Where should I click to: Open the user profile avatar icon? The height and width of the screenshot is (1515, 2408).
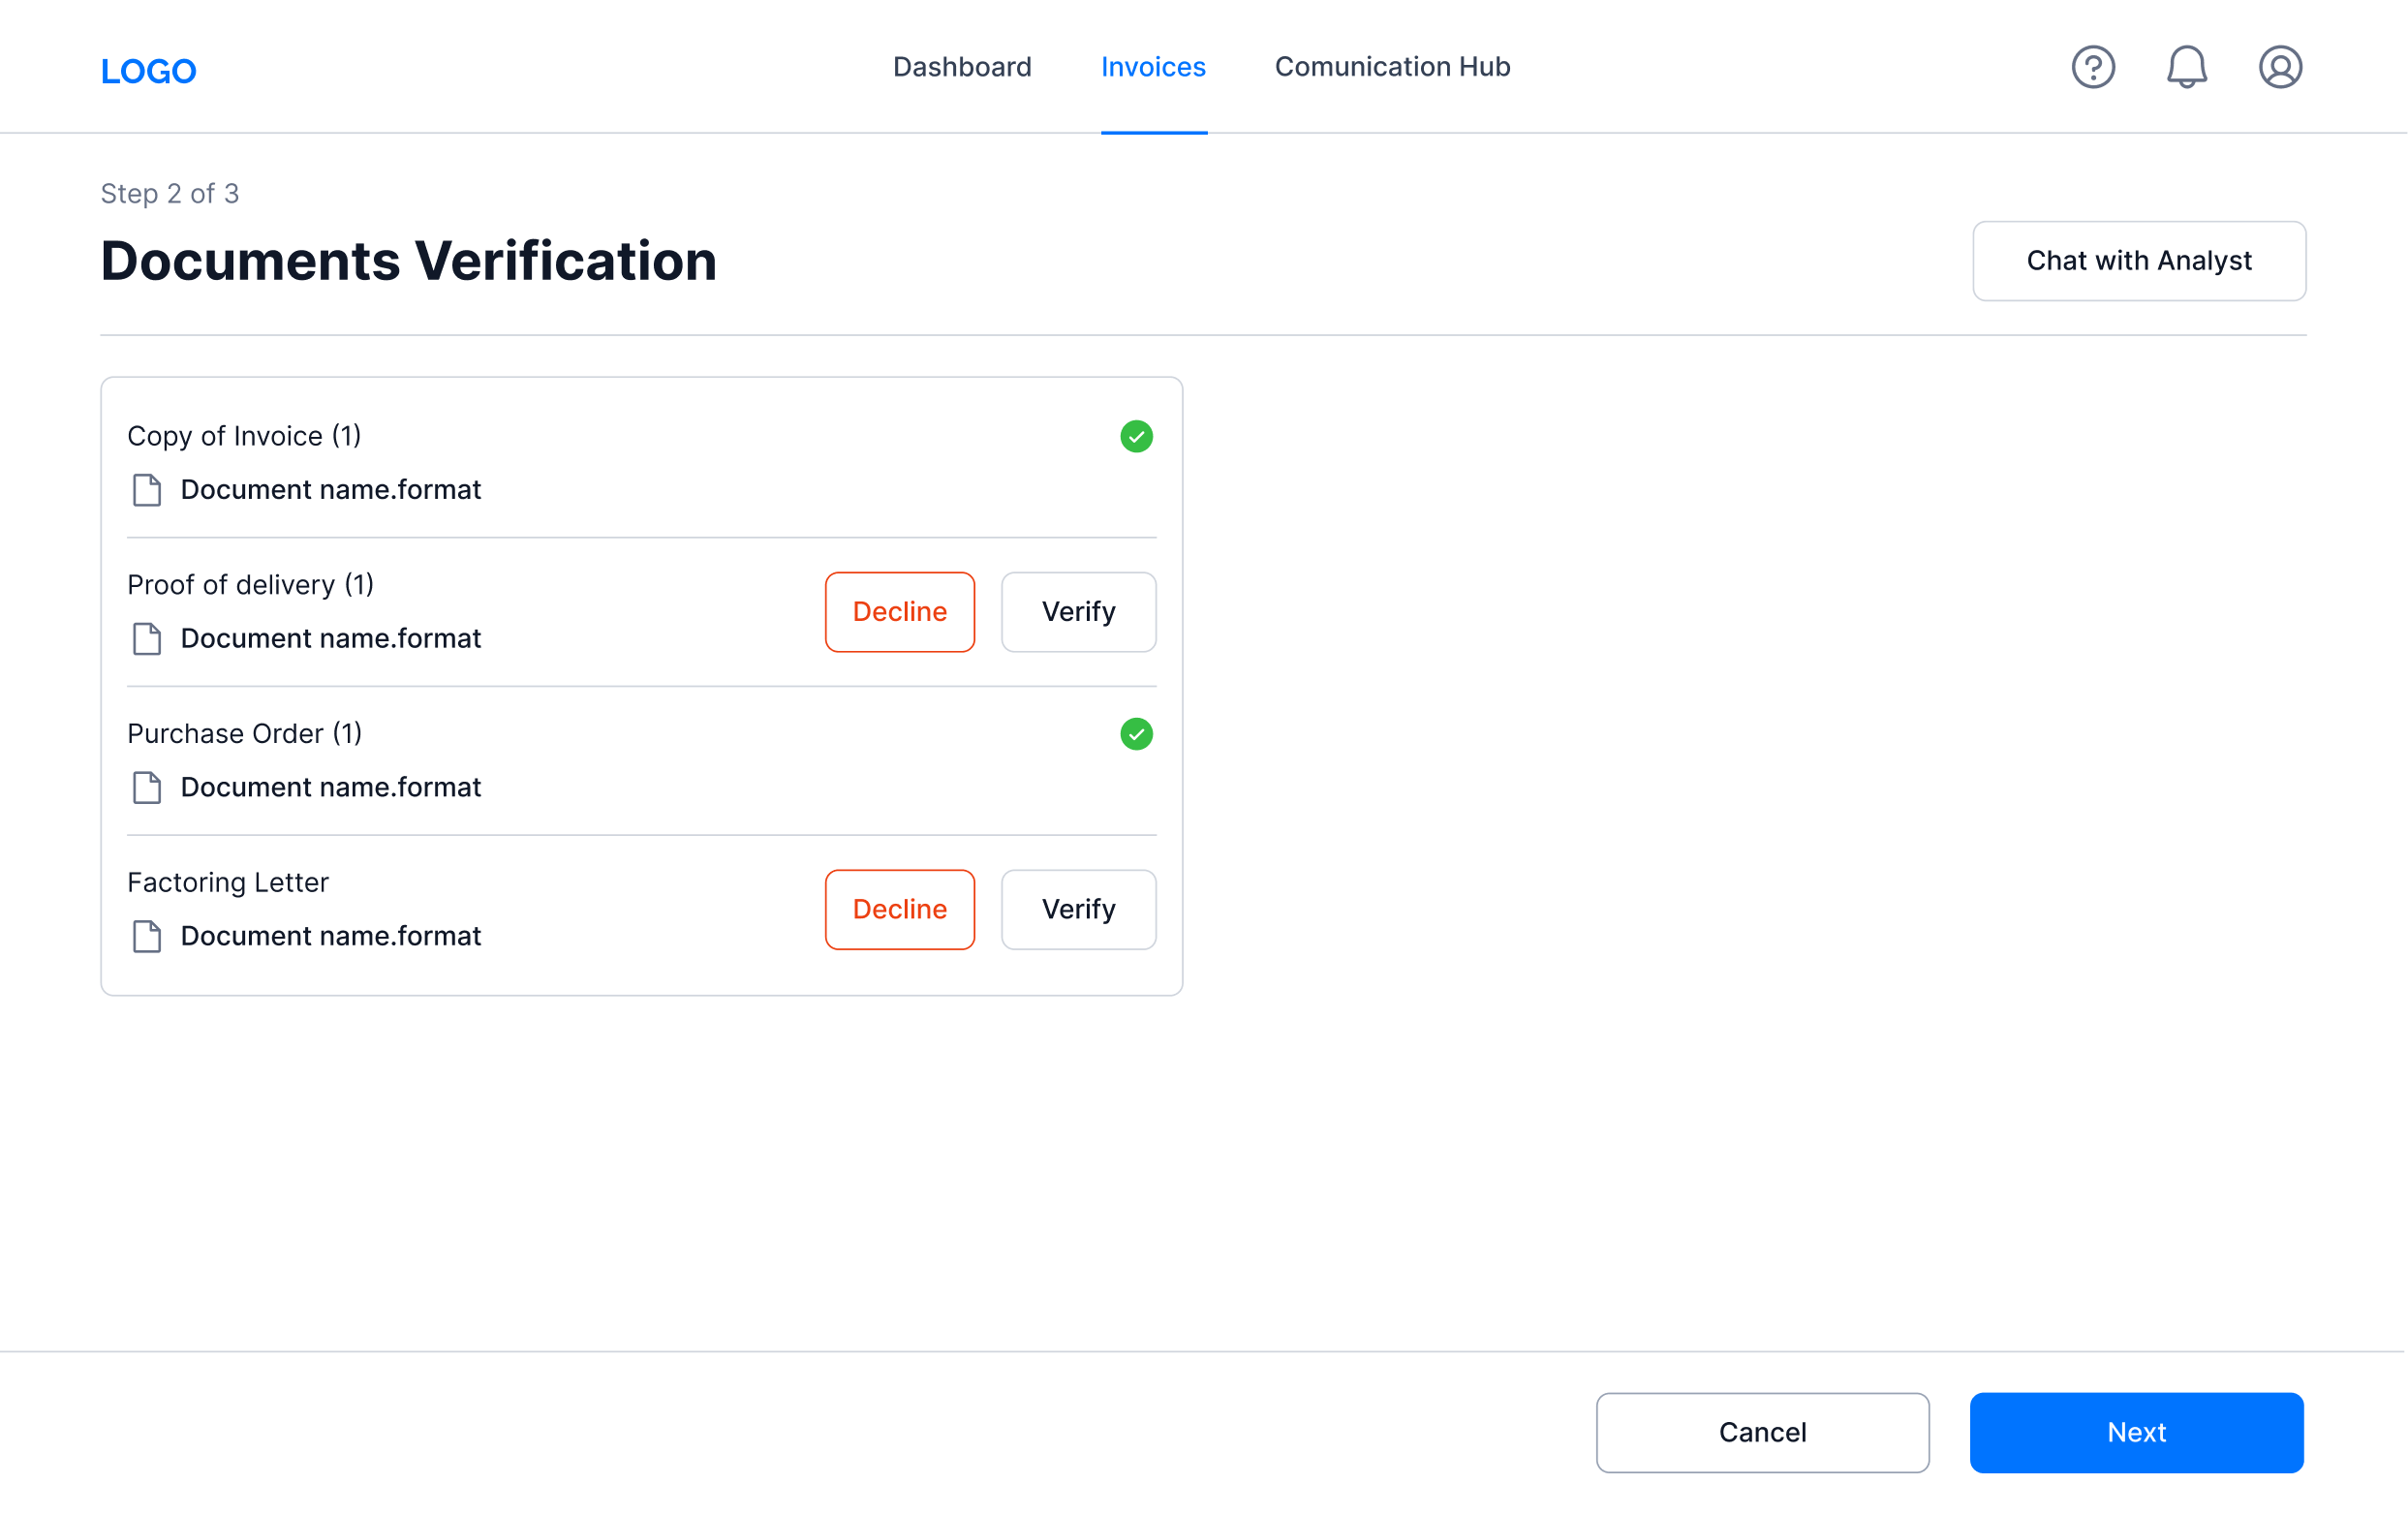[x=2279, y=67]
